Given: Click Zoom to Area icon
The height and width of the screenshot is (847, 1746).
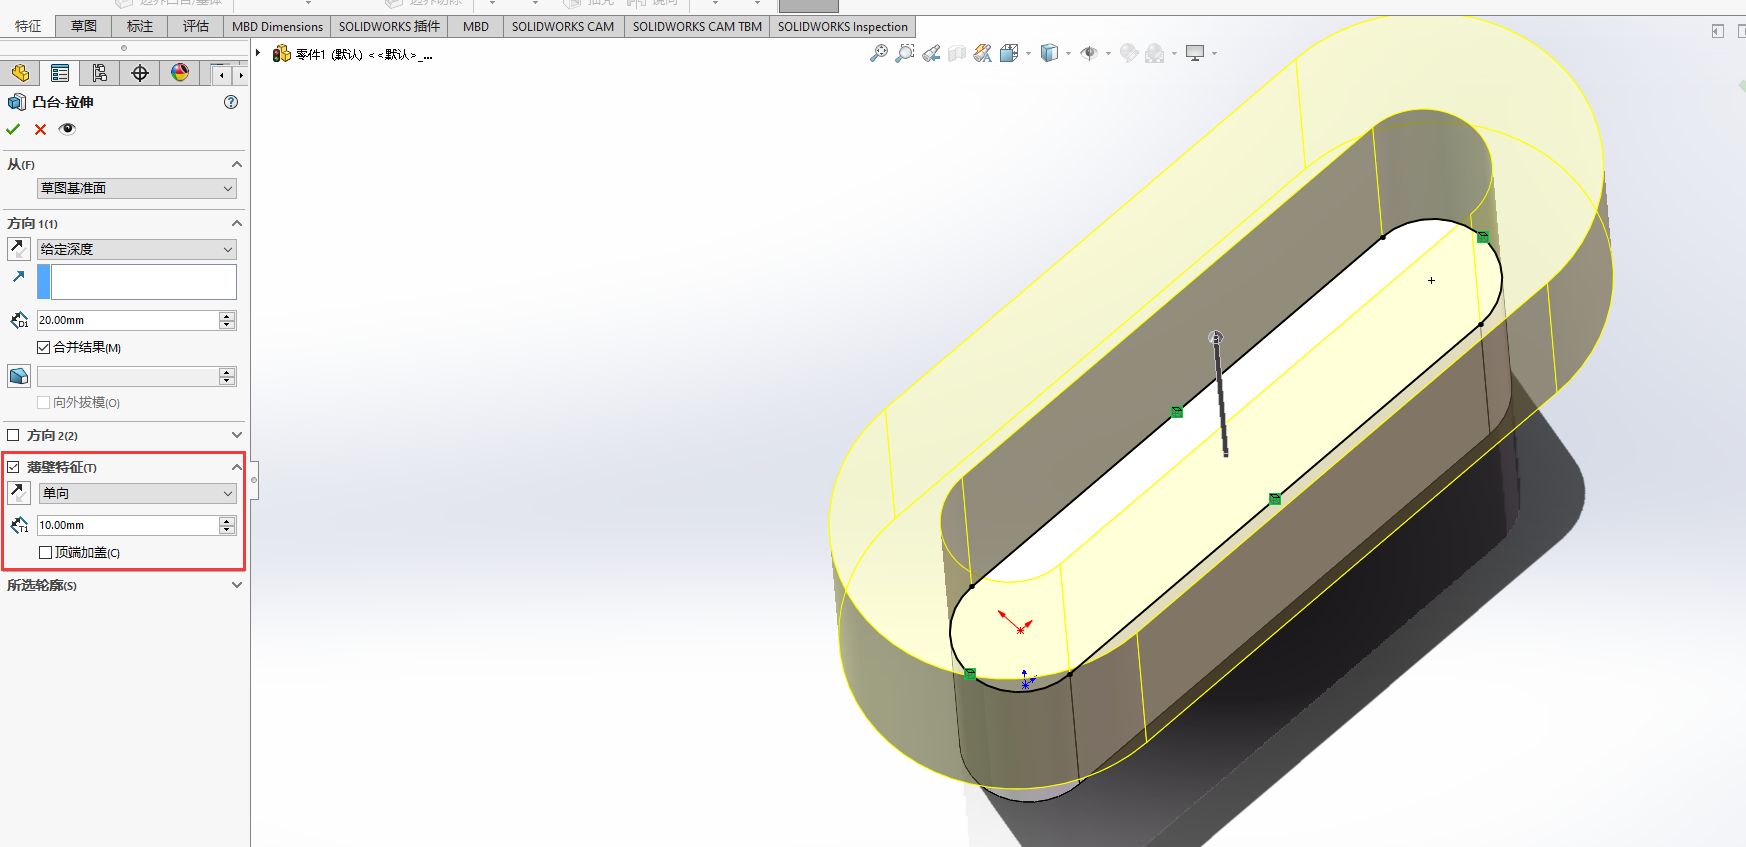Looking at the screenshot, I should (x=905, y=53).
